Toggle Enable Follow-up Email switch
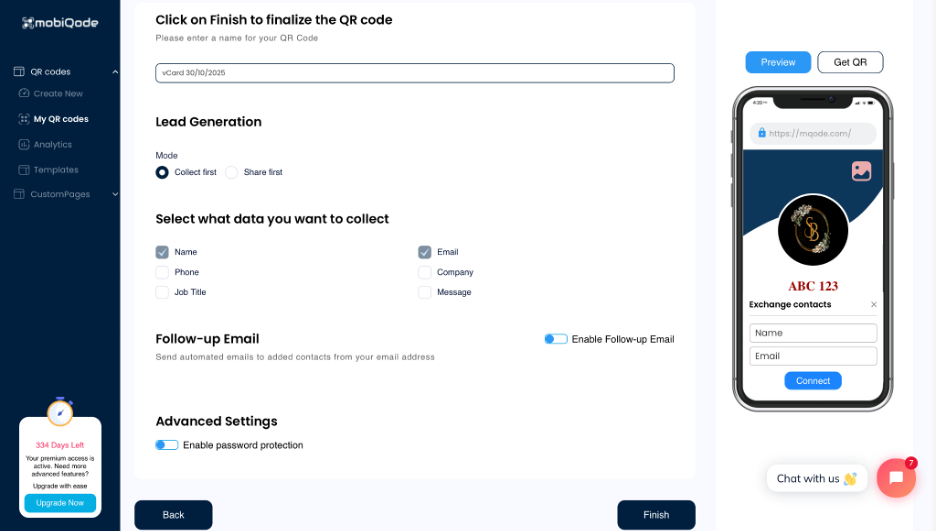This screenshot has height=532, width=936. pos(556,339)
